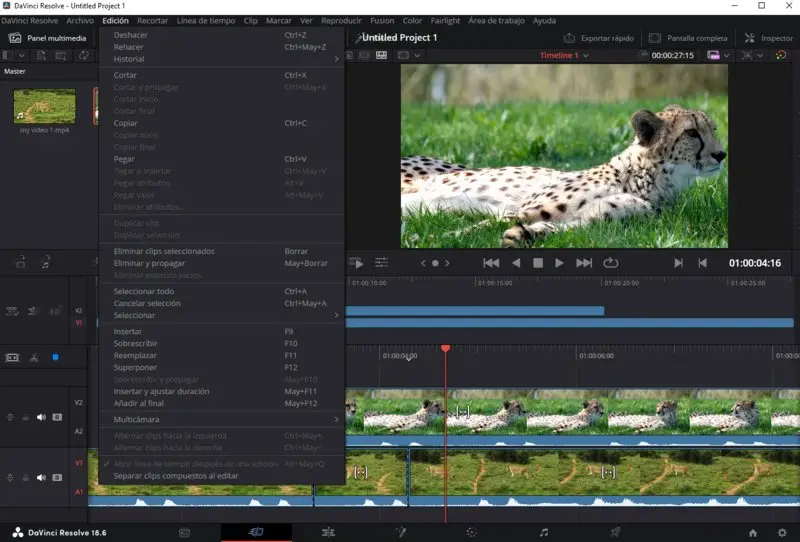This screenshot has height=542, width=800.
Task: Click the red playhead handle on timeline ruler
Action: coord(445,348)
